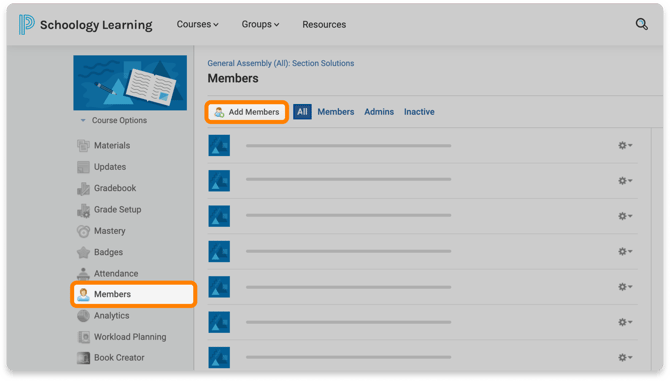
Task: Click the course banner image with notebook
Action: pos(130,83)
